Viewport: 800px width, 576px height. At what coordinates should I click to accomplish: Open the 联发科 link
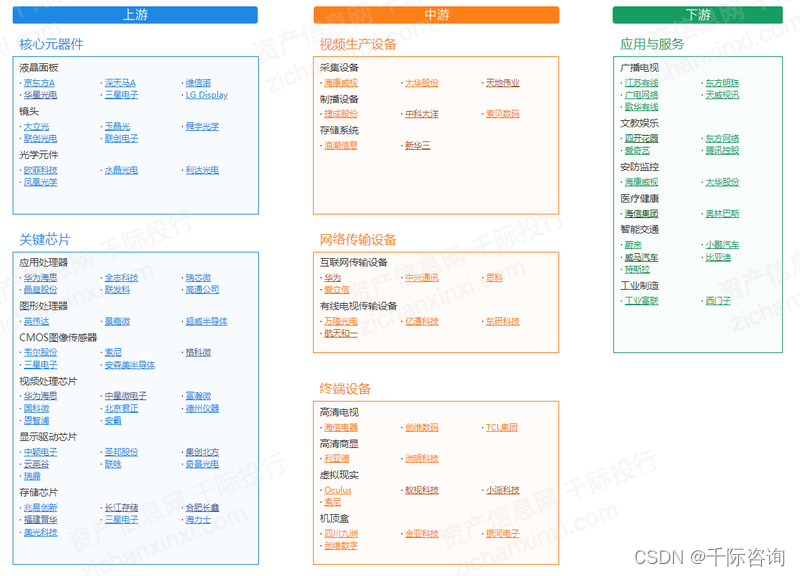(117, 290)
